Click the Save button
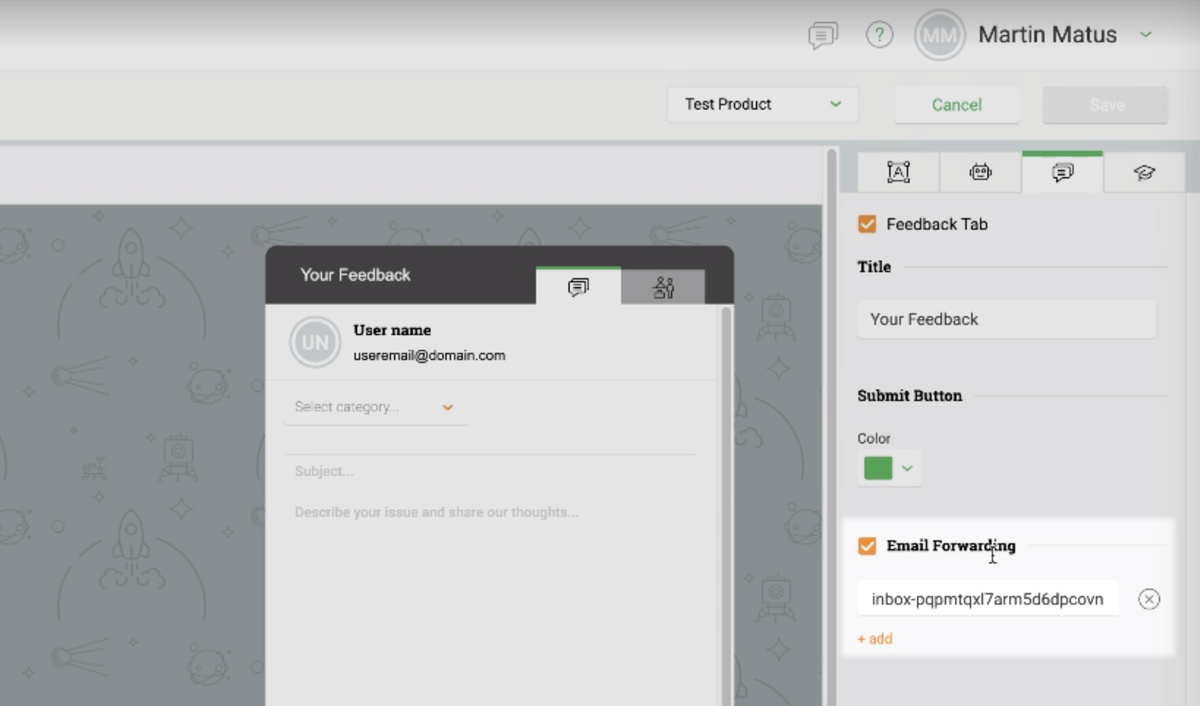The image size is (1200, 706). 1106,105
